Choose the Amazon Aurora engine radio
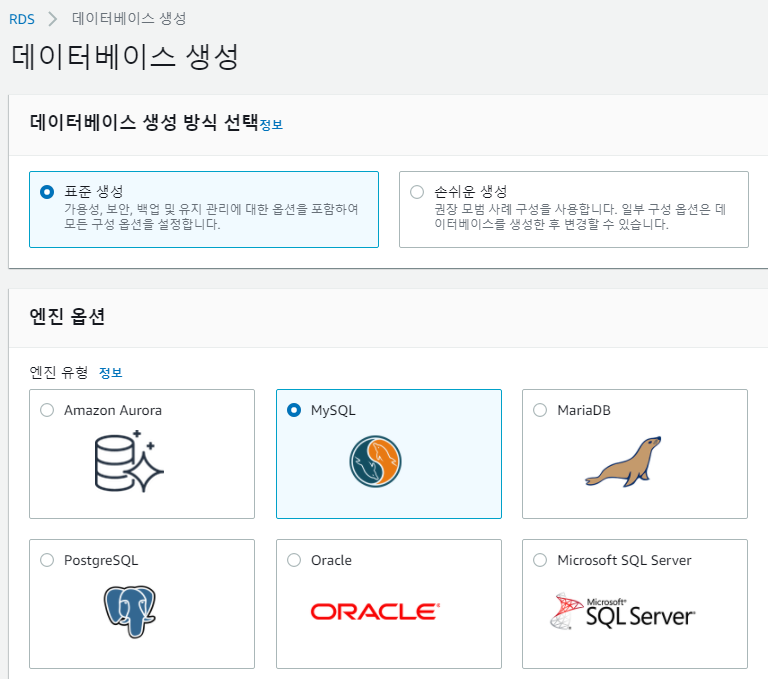The width and height of the screenshot is (768, 679). click(47, 410)
